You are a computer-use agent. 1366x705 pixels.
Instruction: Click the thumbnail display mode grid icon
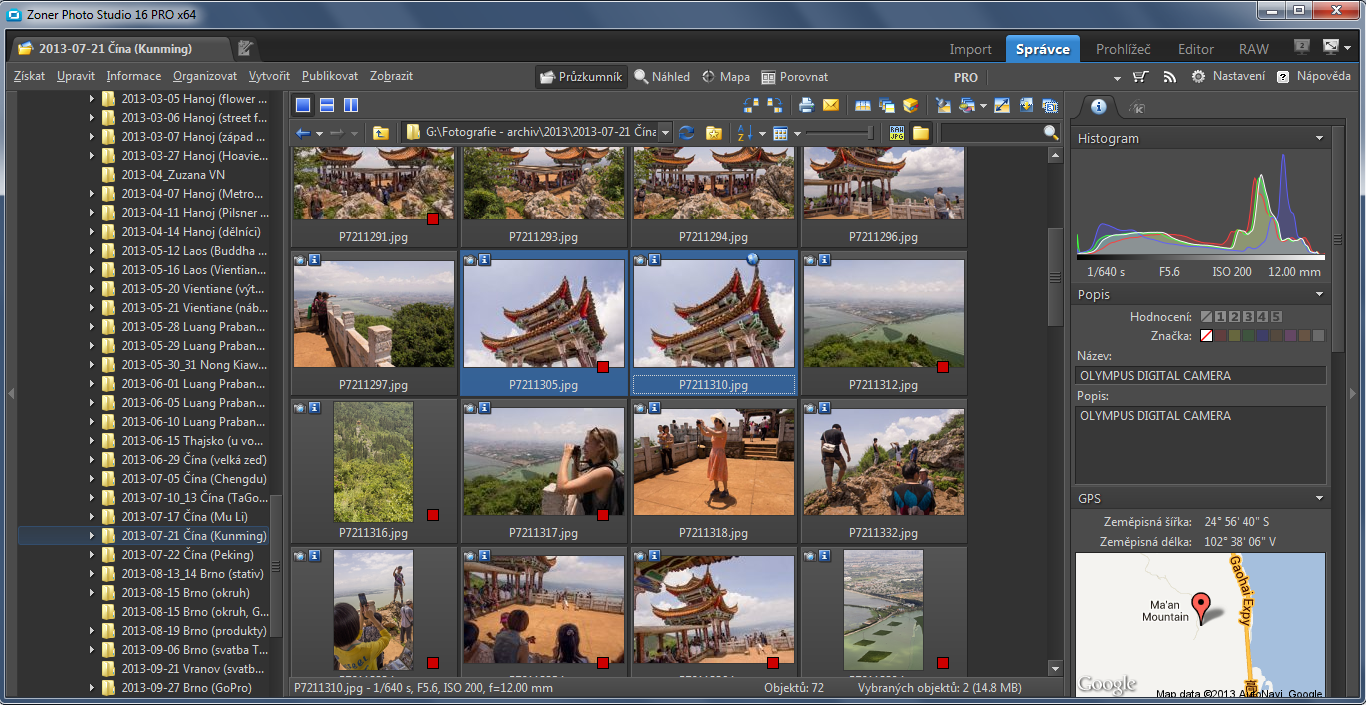tap(781, 133)
